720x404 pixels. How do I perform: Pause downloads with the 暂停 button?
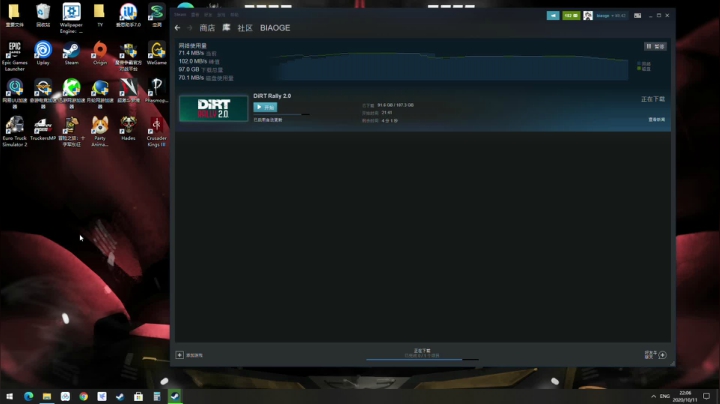click(x=655, y=46)
